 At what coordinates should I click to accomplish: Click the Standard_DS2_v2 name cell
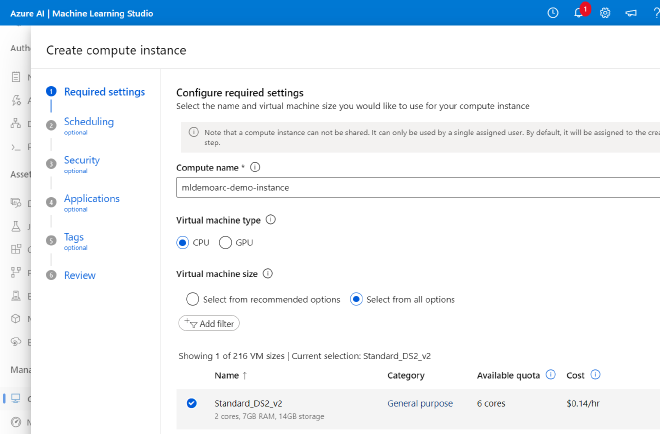click(248, 403)
